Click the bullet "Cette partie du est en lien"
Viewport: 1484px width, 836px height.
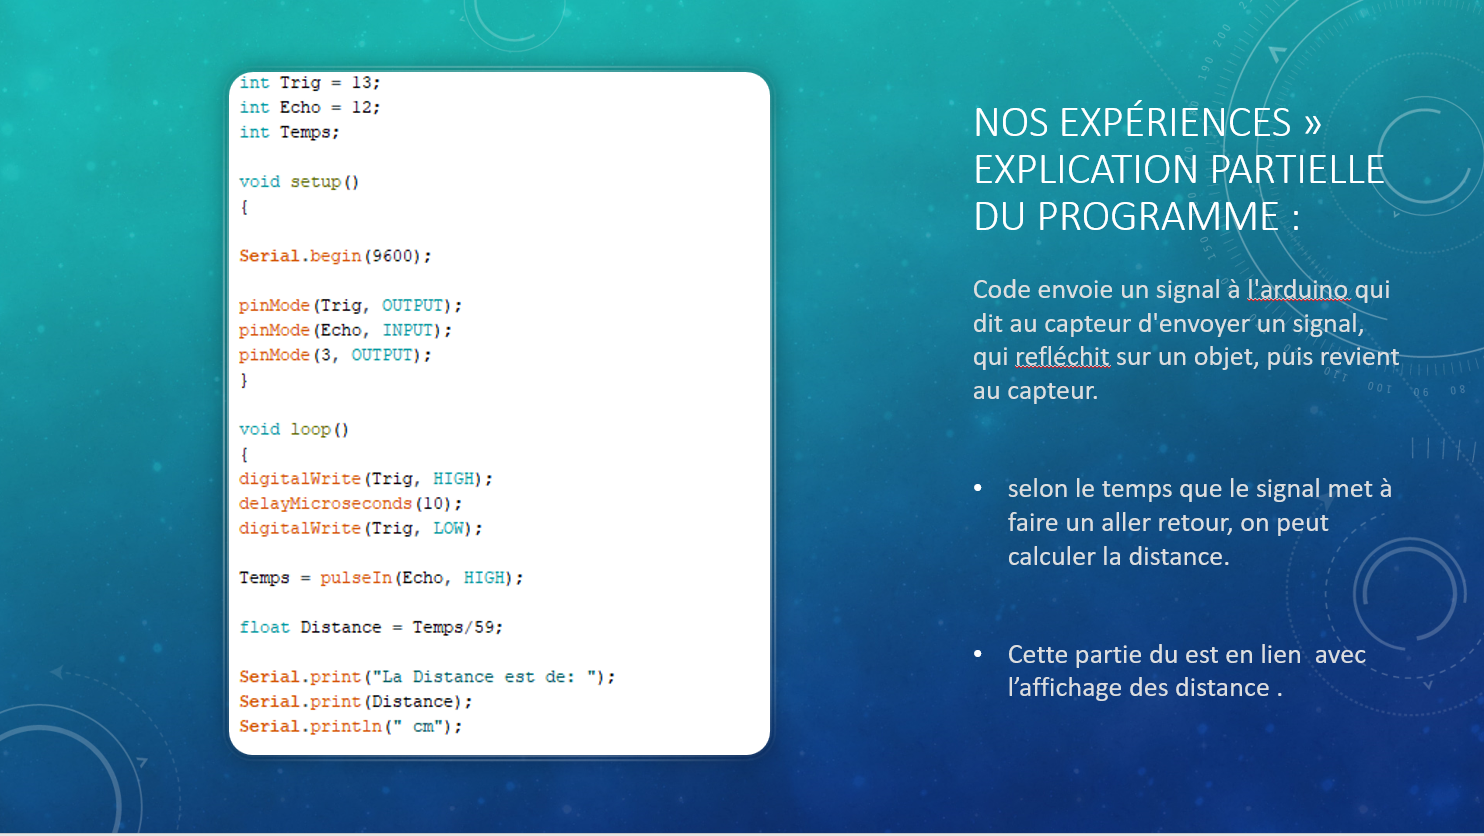pyautogui.click(x=1185, y=671)
